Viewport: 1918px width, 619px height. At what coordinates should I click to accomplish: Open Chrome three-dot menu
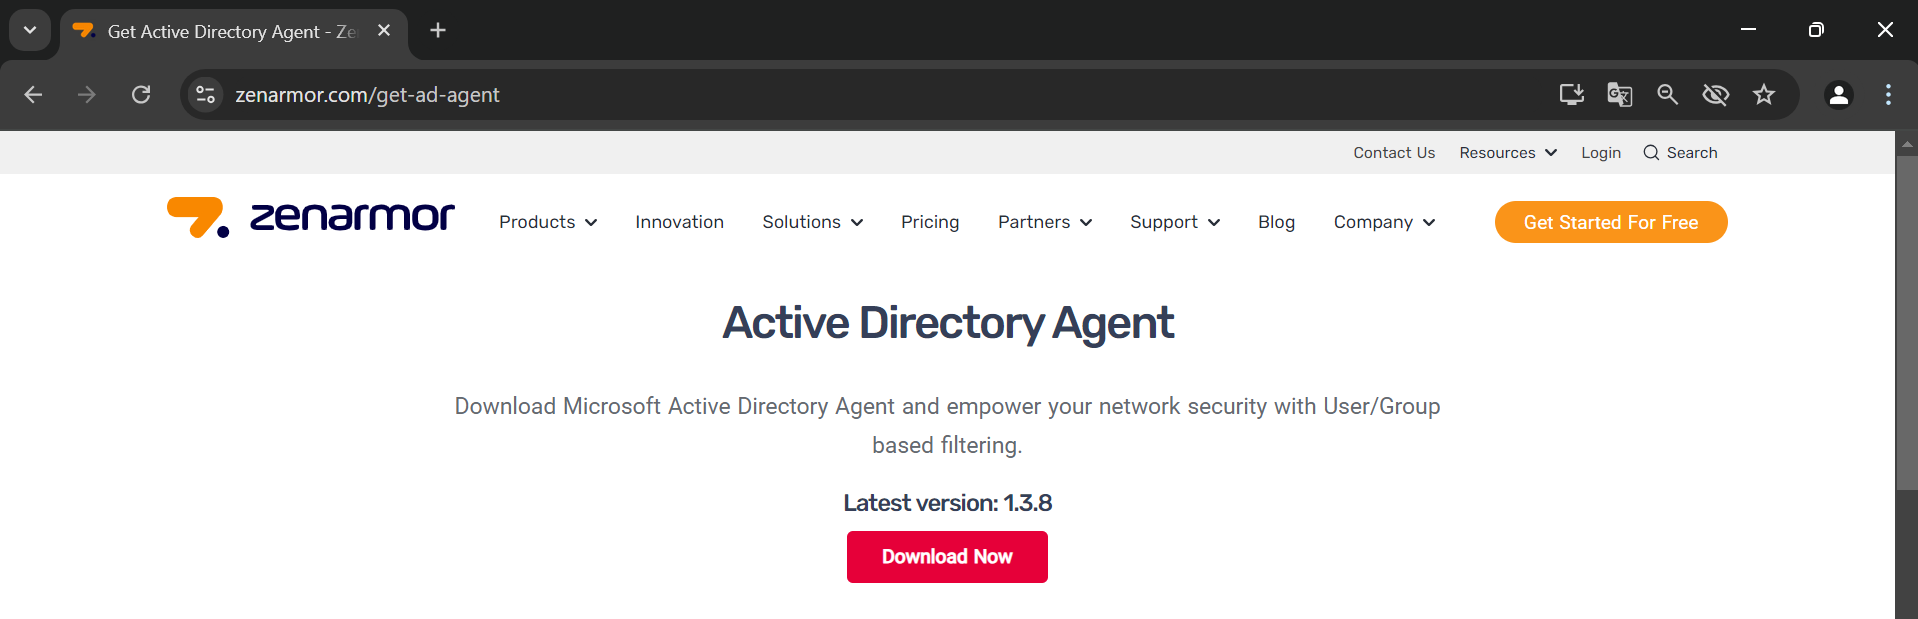coord(1888,95)
